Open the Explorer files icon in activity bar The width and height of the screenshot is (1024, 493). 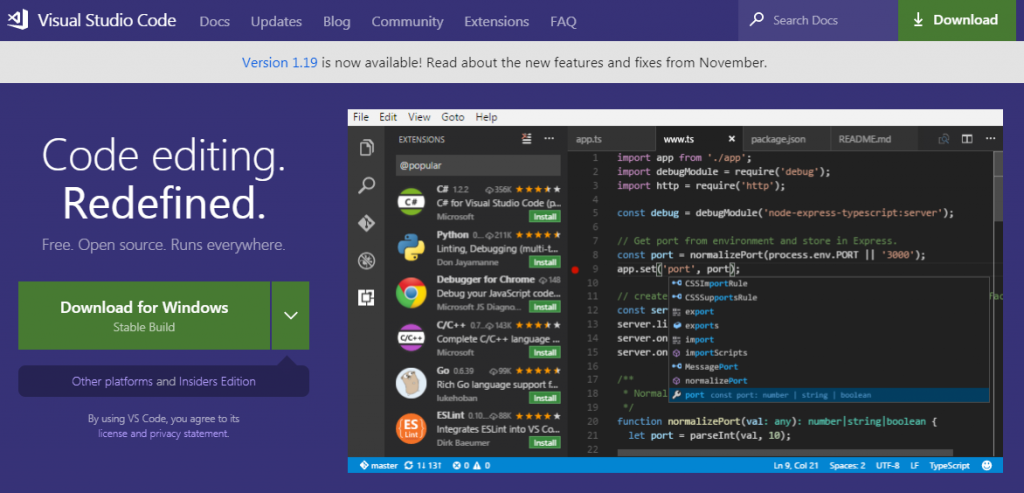pyautogui.click(x=367, y=148)
